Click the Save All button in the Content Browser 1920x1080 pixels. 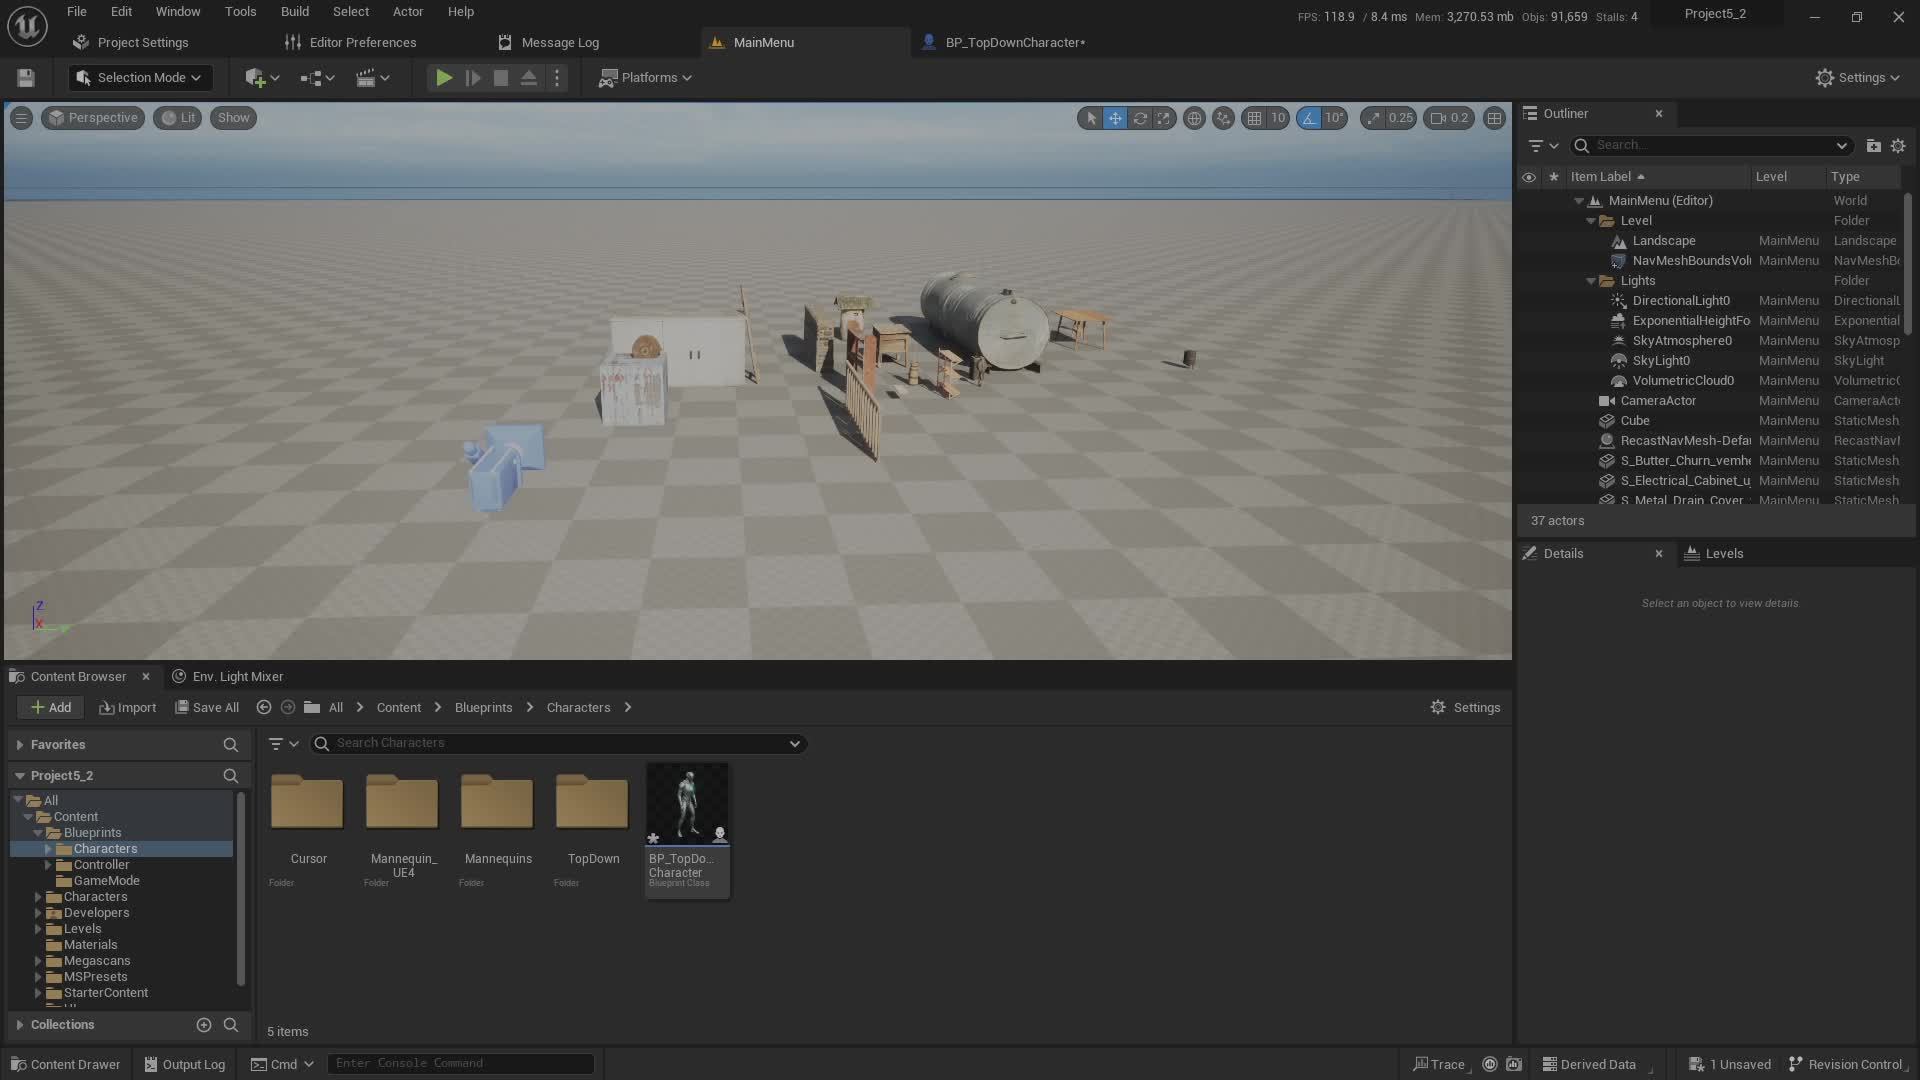(207, 707)
